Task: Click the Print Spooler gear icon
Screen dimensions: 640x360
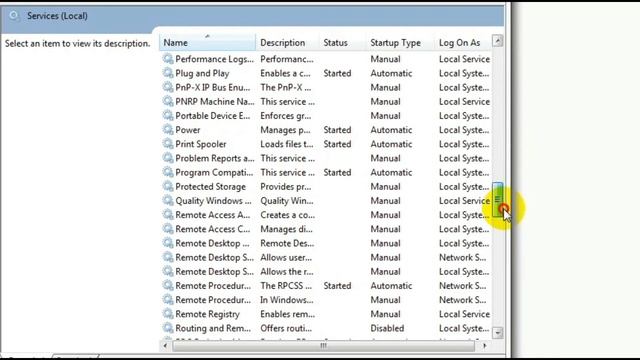Action: pyautogui.click(x=168, y=144)
